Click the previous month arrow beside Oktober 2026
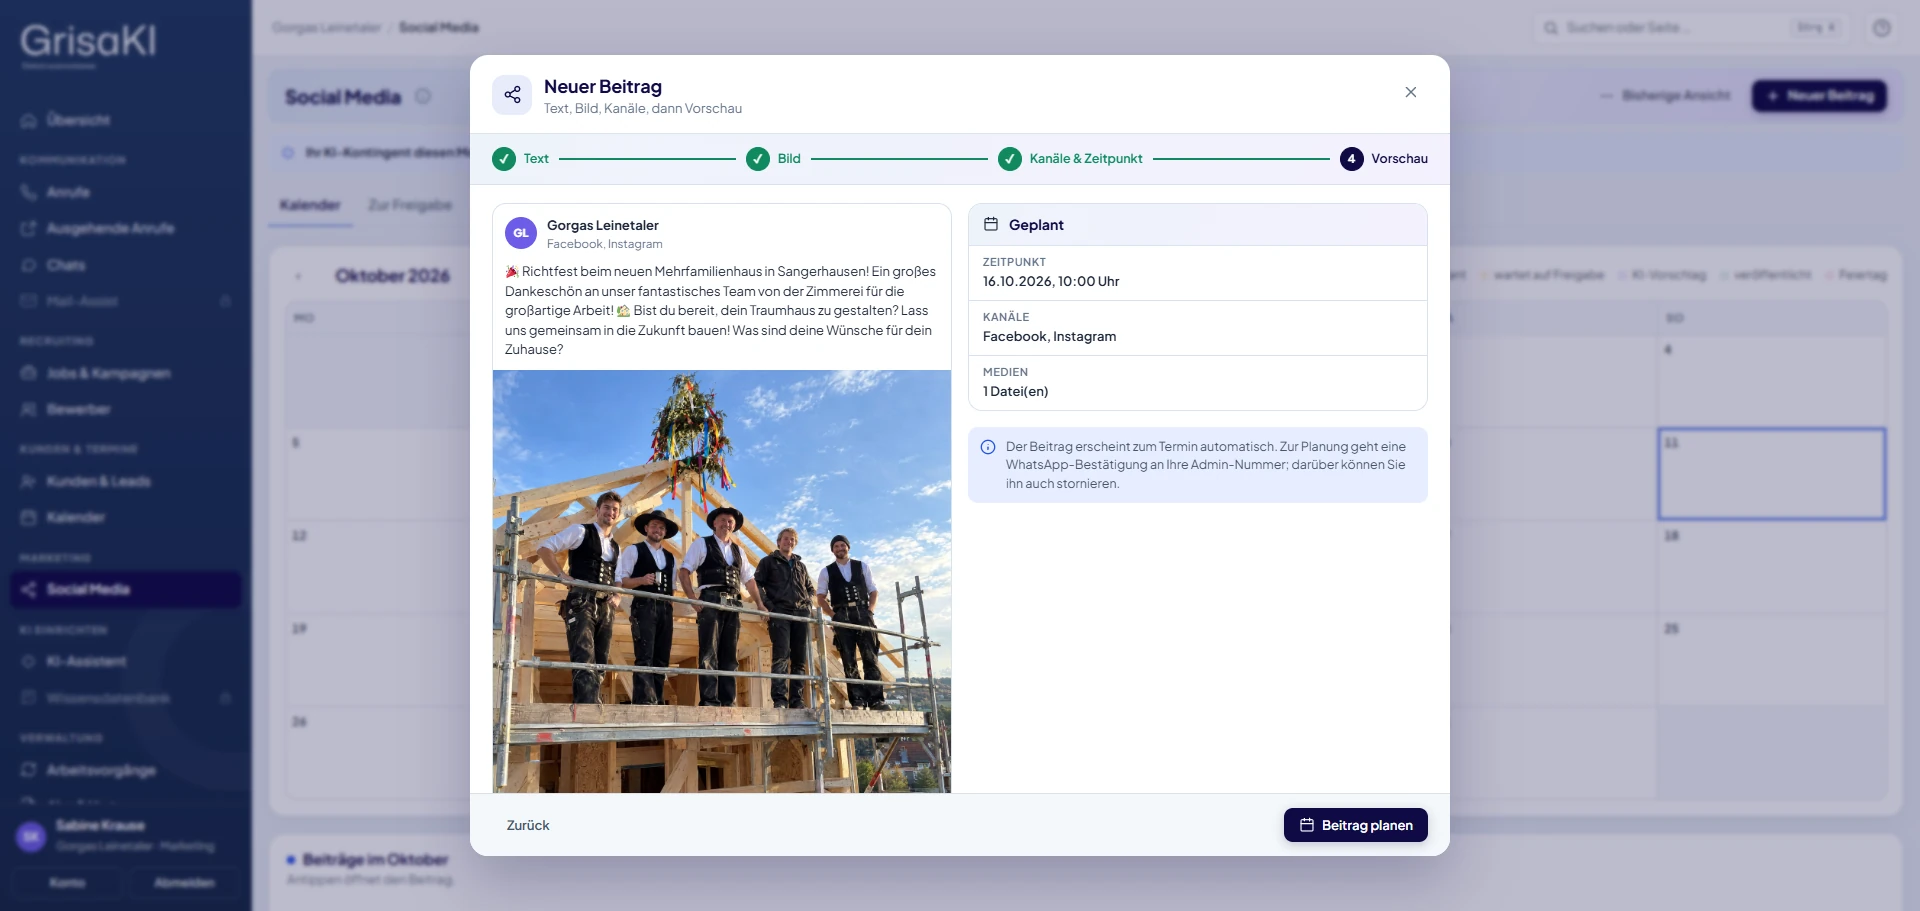Viewport: 1920px width, 911px height. pyautogui.click(x=298, y=276)
